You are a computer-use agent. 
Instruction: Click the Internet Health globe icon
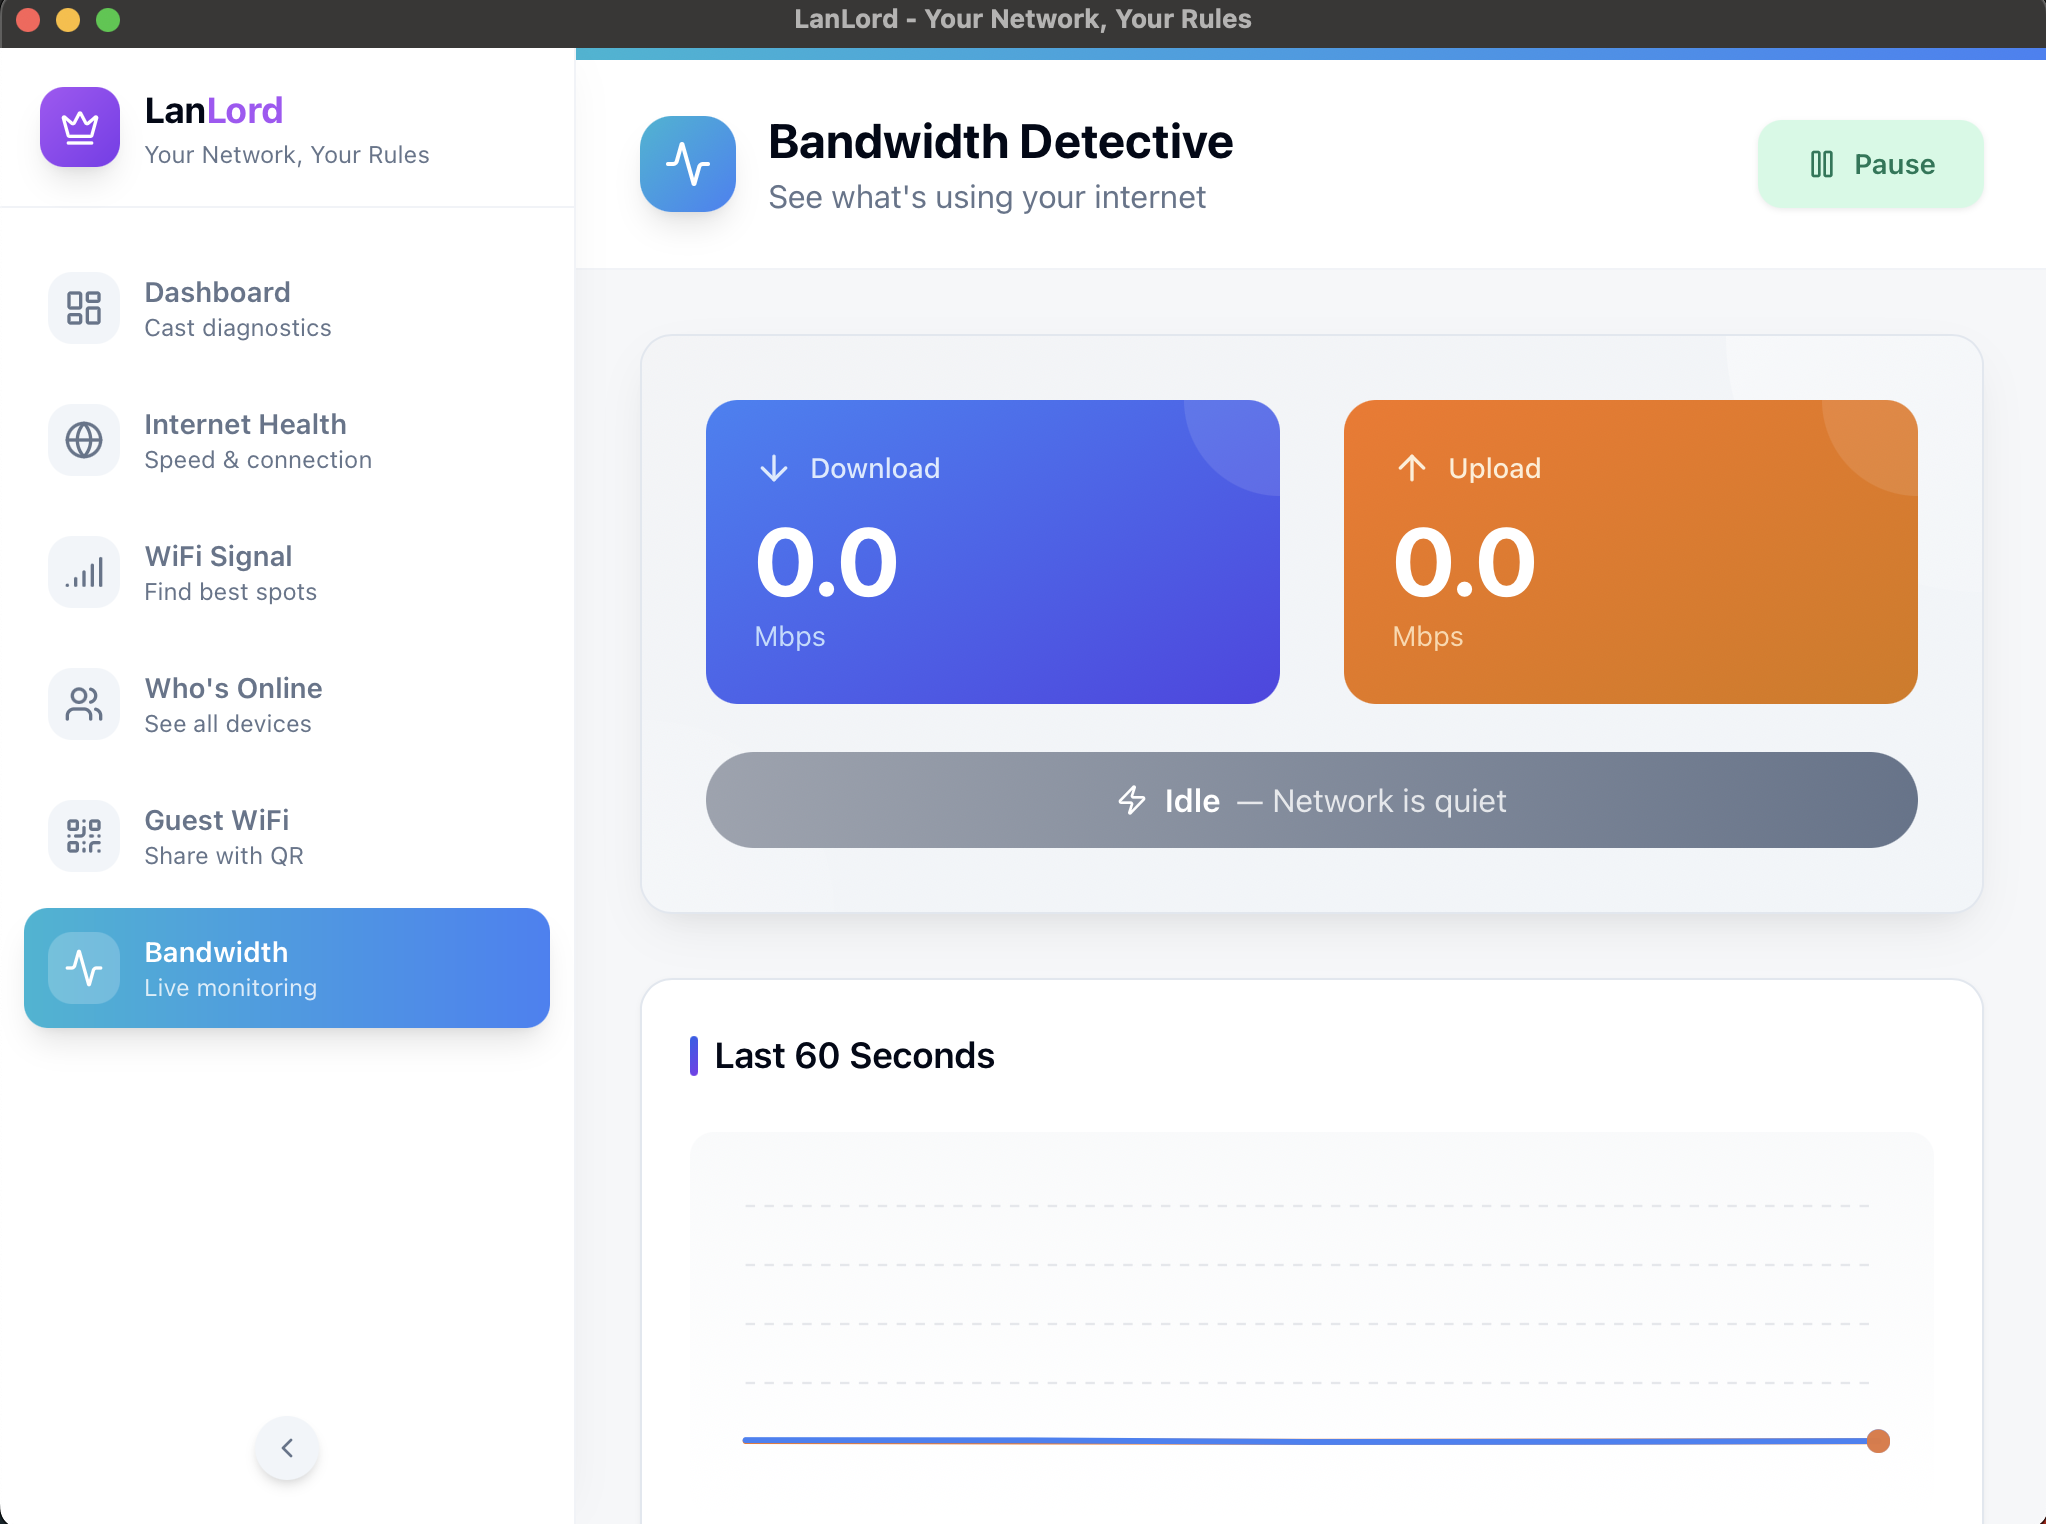pyautogui.click(x=84, y=440)
